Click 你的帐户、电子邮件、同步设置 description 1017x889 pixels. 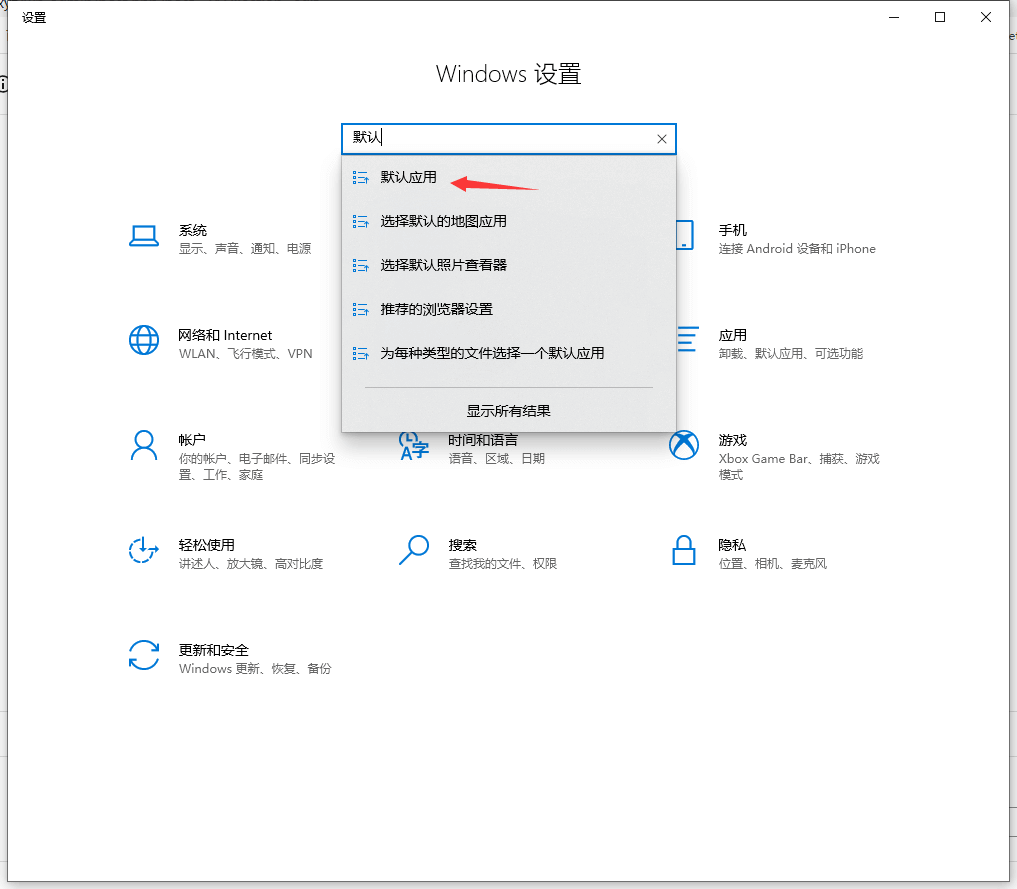pyautogui.click(x=257, y=467)
